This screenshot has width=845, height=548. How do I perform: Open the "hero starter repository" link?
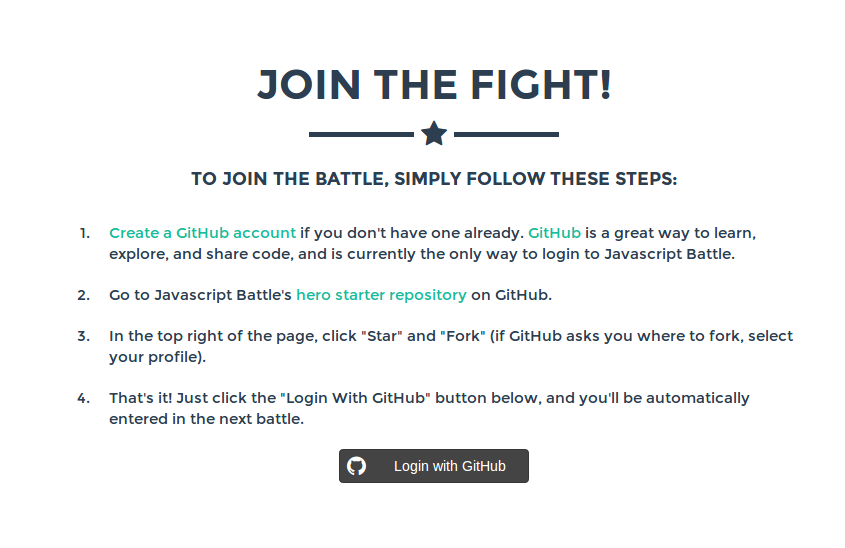pos(381,295)
